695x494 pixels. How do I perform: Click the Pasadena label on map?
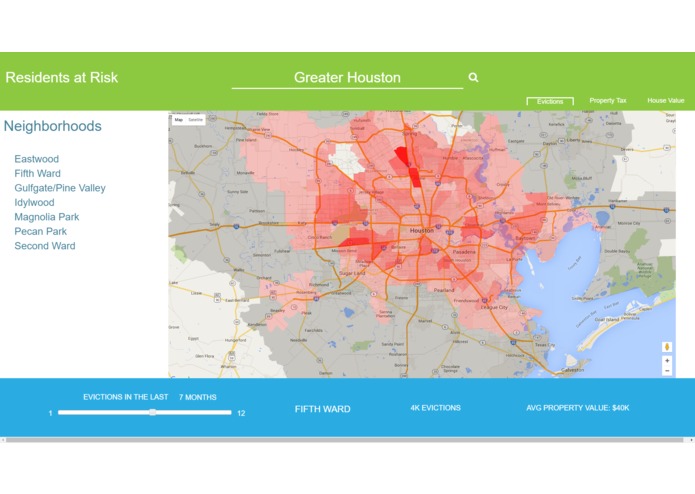pos(464,252)
